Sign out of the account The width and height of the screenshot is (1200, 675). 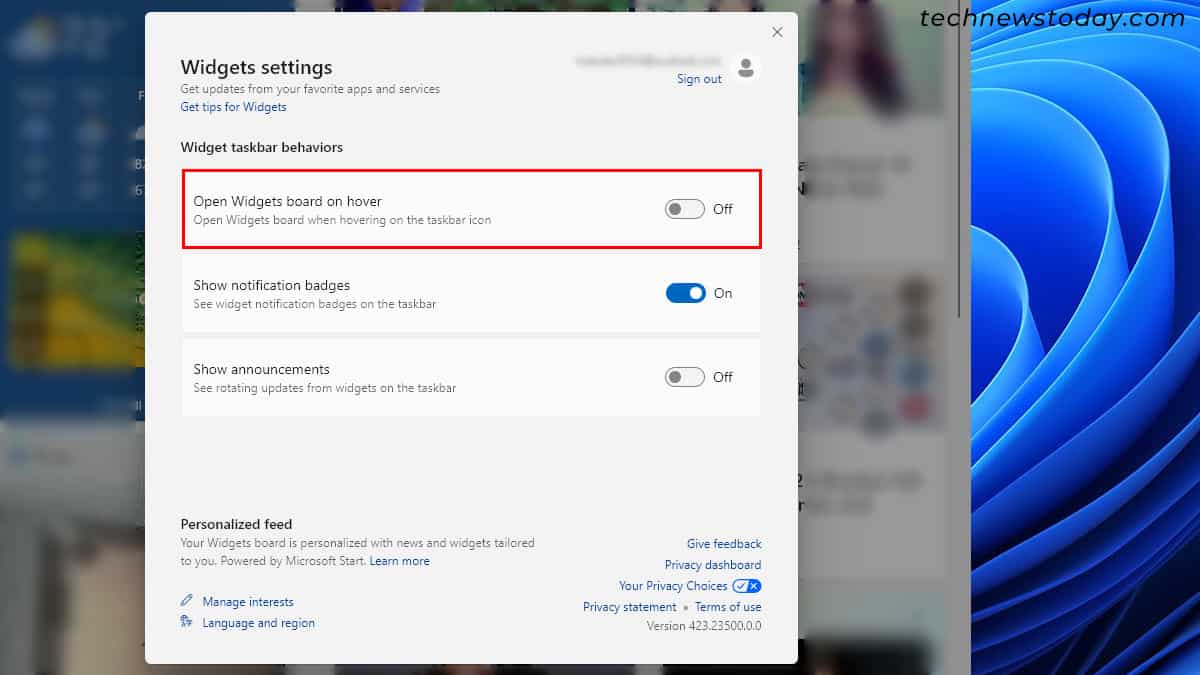coord(699,79)
